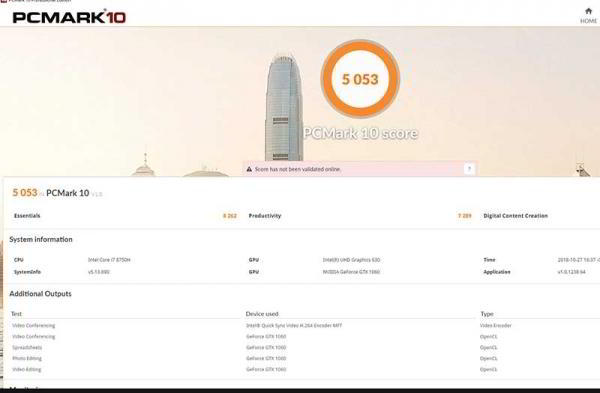This screenshot has width=600, height=393.
Task: Select the Essentials score section
Action: pos(125,216)
